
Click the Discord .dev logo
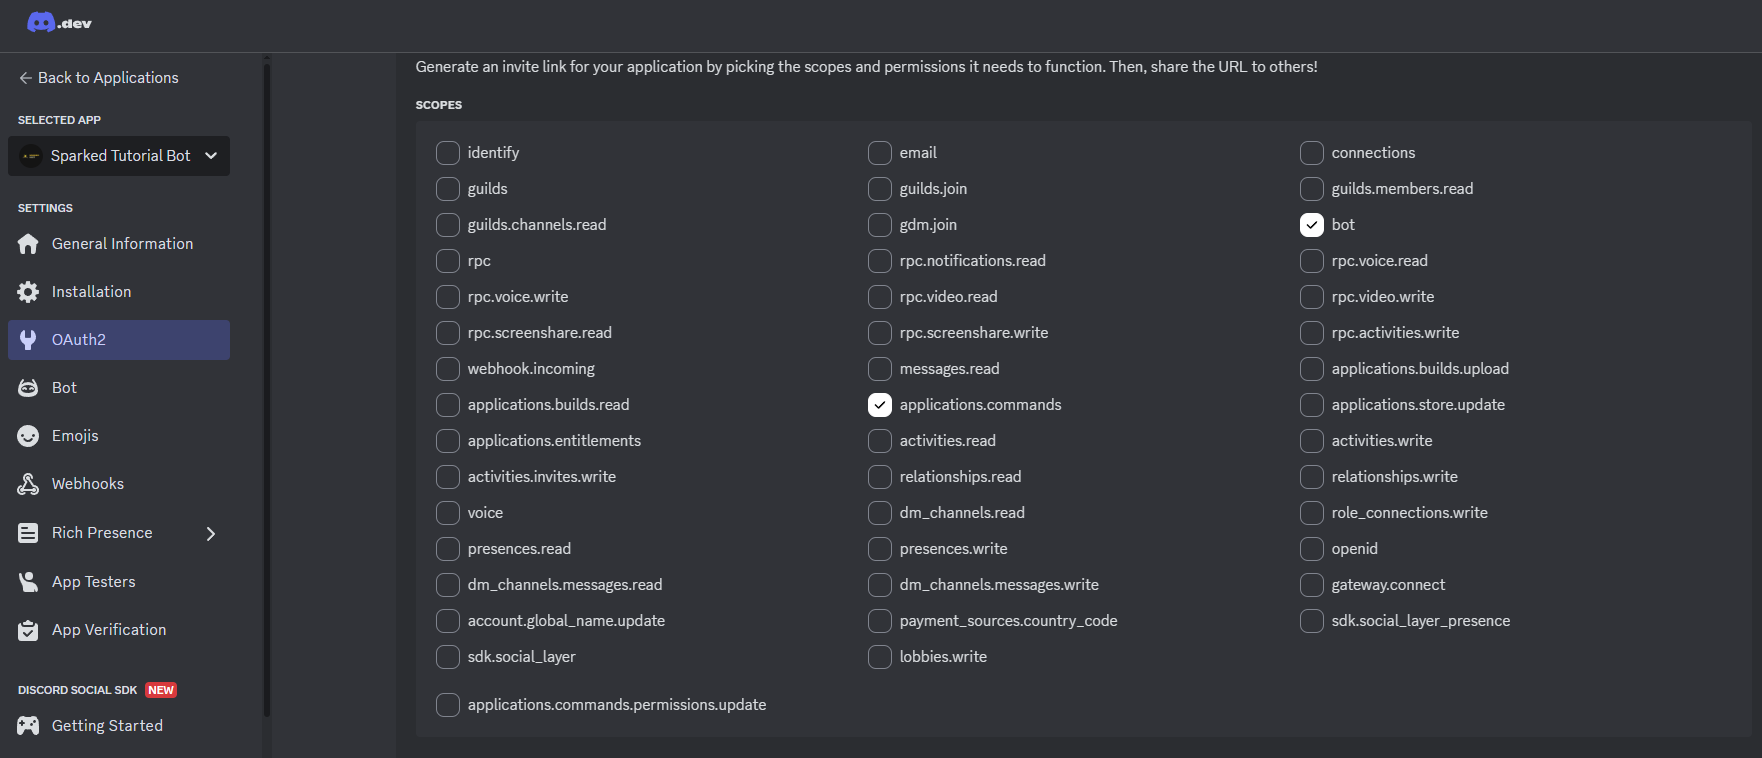[59, 22]
